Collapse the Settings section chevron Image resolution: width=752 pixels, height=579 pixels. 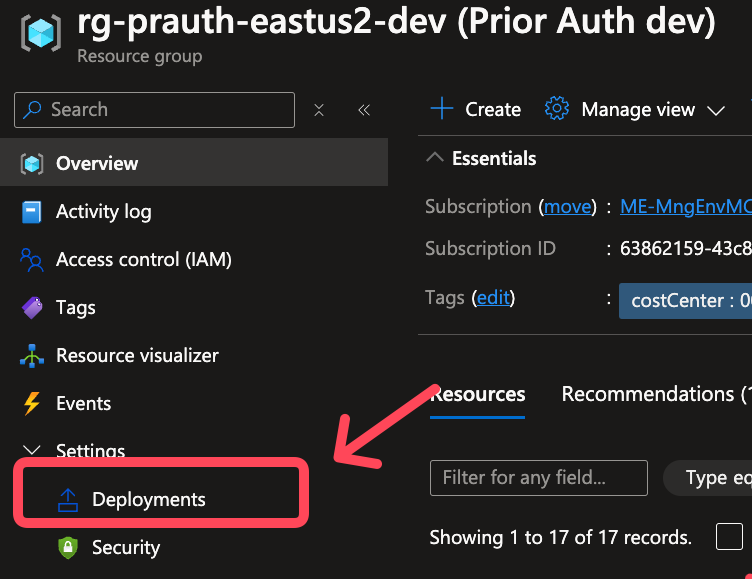[x=32, y=450]
